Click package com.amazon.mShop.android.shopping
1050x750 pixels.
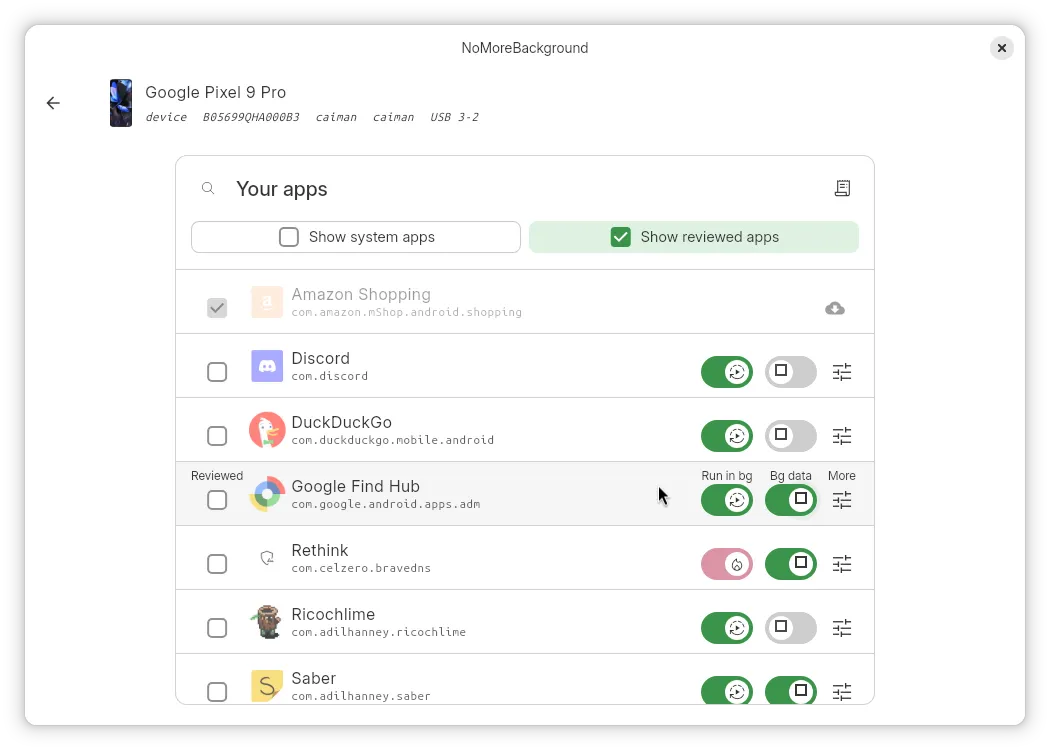pyautogui.click(x=406, y=312)
